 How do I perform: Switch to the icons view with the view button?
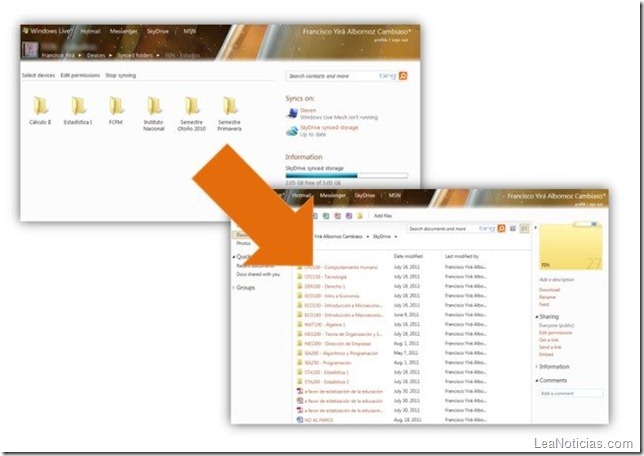click(513, 228)
